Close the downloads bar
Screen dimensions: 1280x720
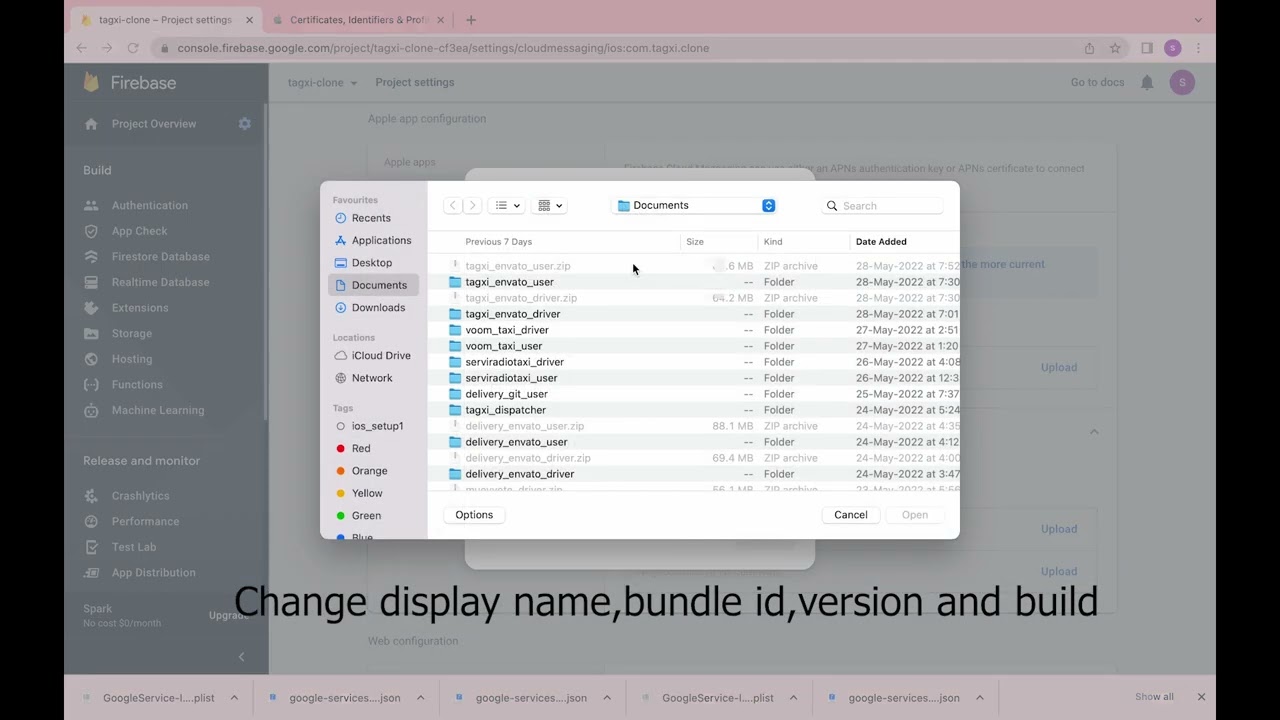click(x=1202, y=697)
